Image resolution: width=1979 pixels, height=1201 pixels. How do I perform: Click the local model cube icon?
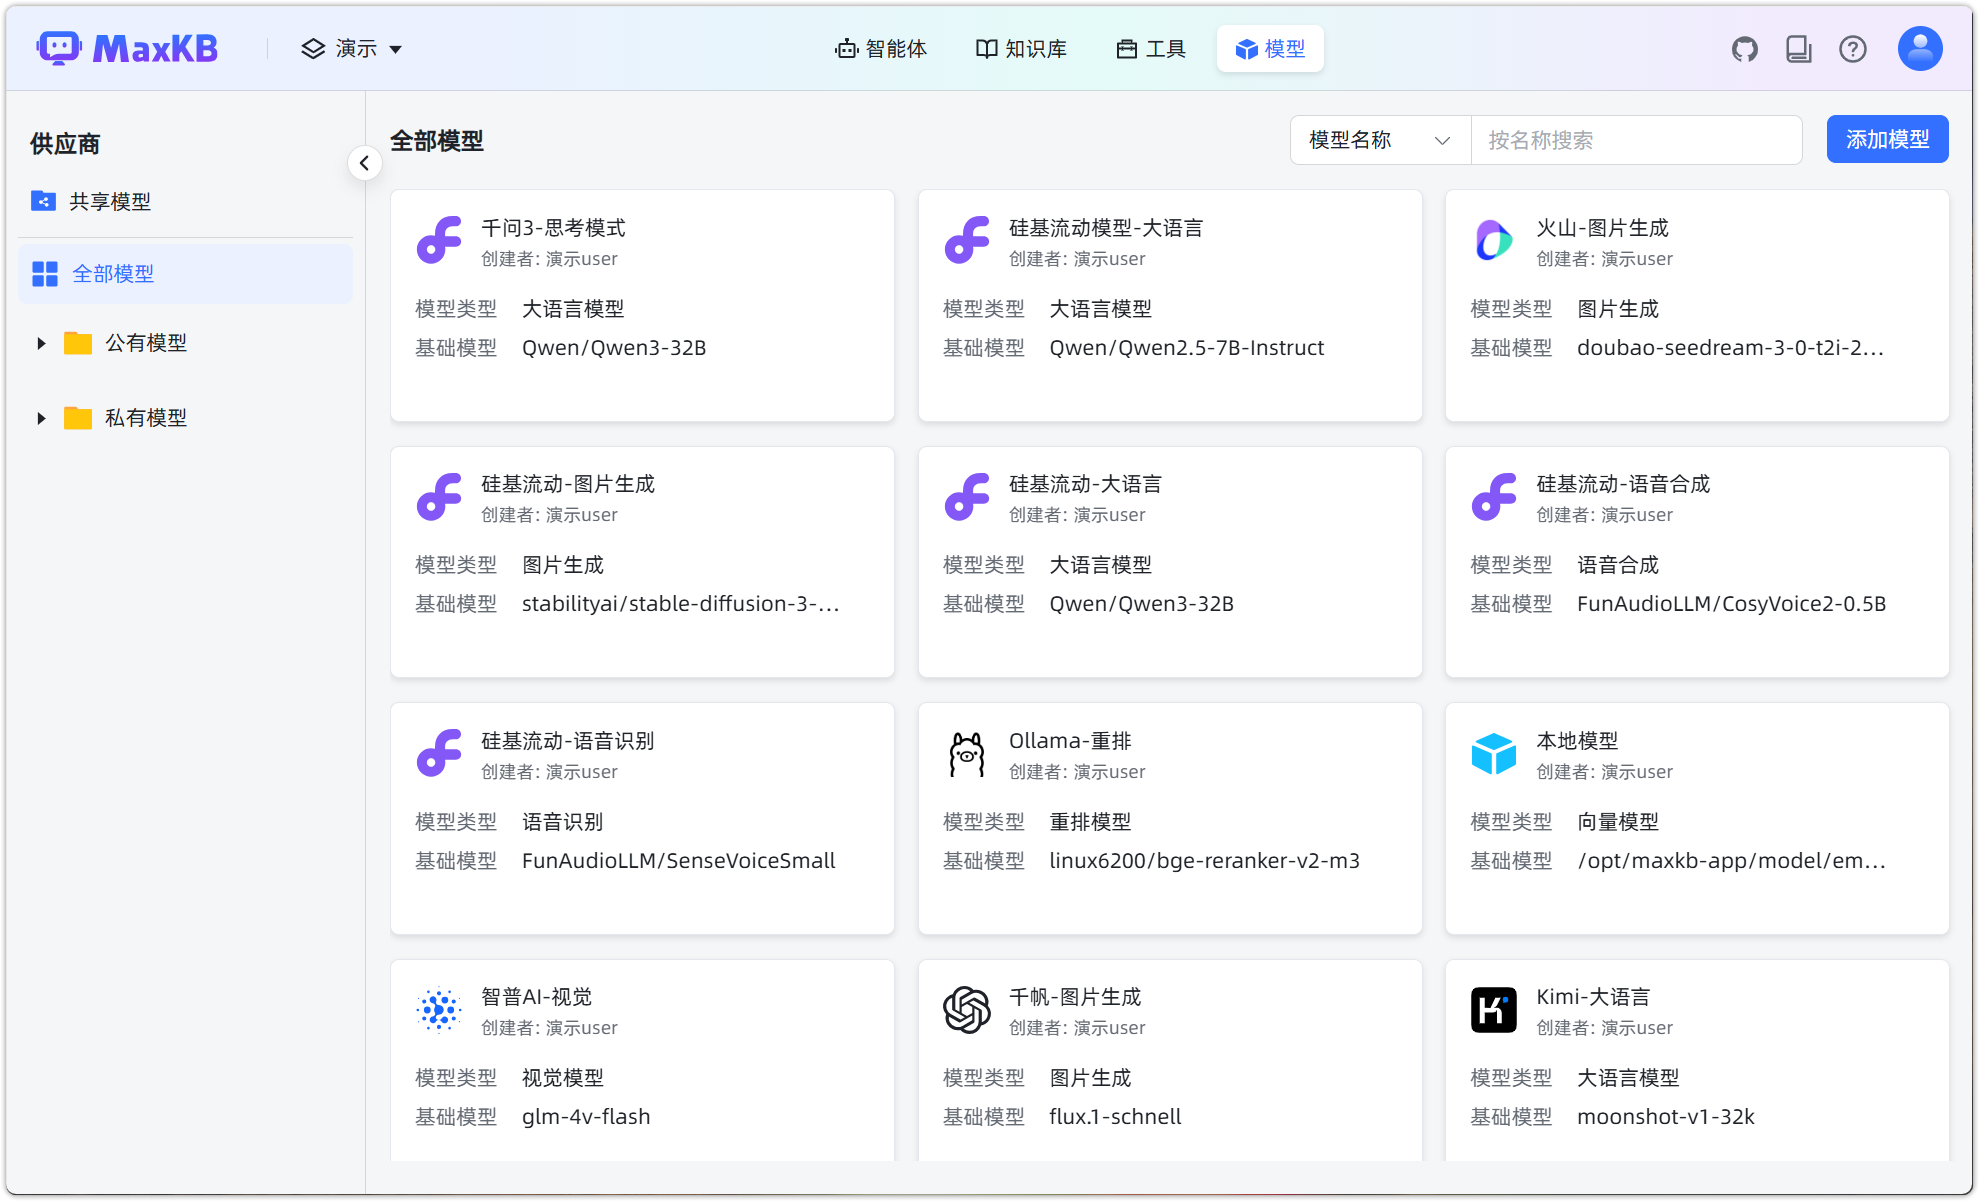pyautogui.click(x=1493, y=754)
